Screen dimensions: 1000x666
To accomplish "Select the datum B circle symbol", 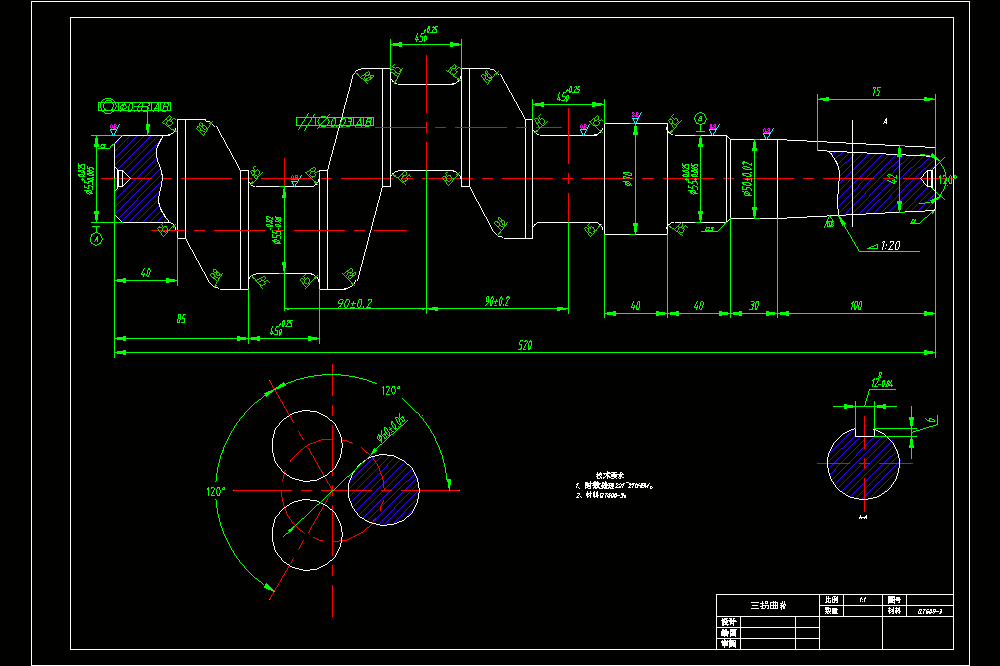I will point(700,119).
